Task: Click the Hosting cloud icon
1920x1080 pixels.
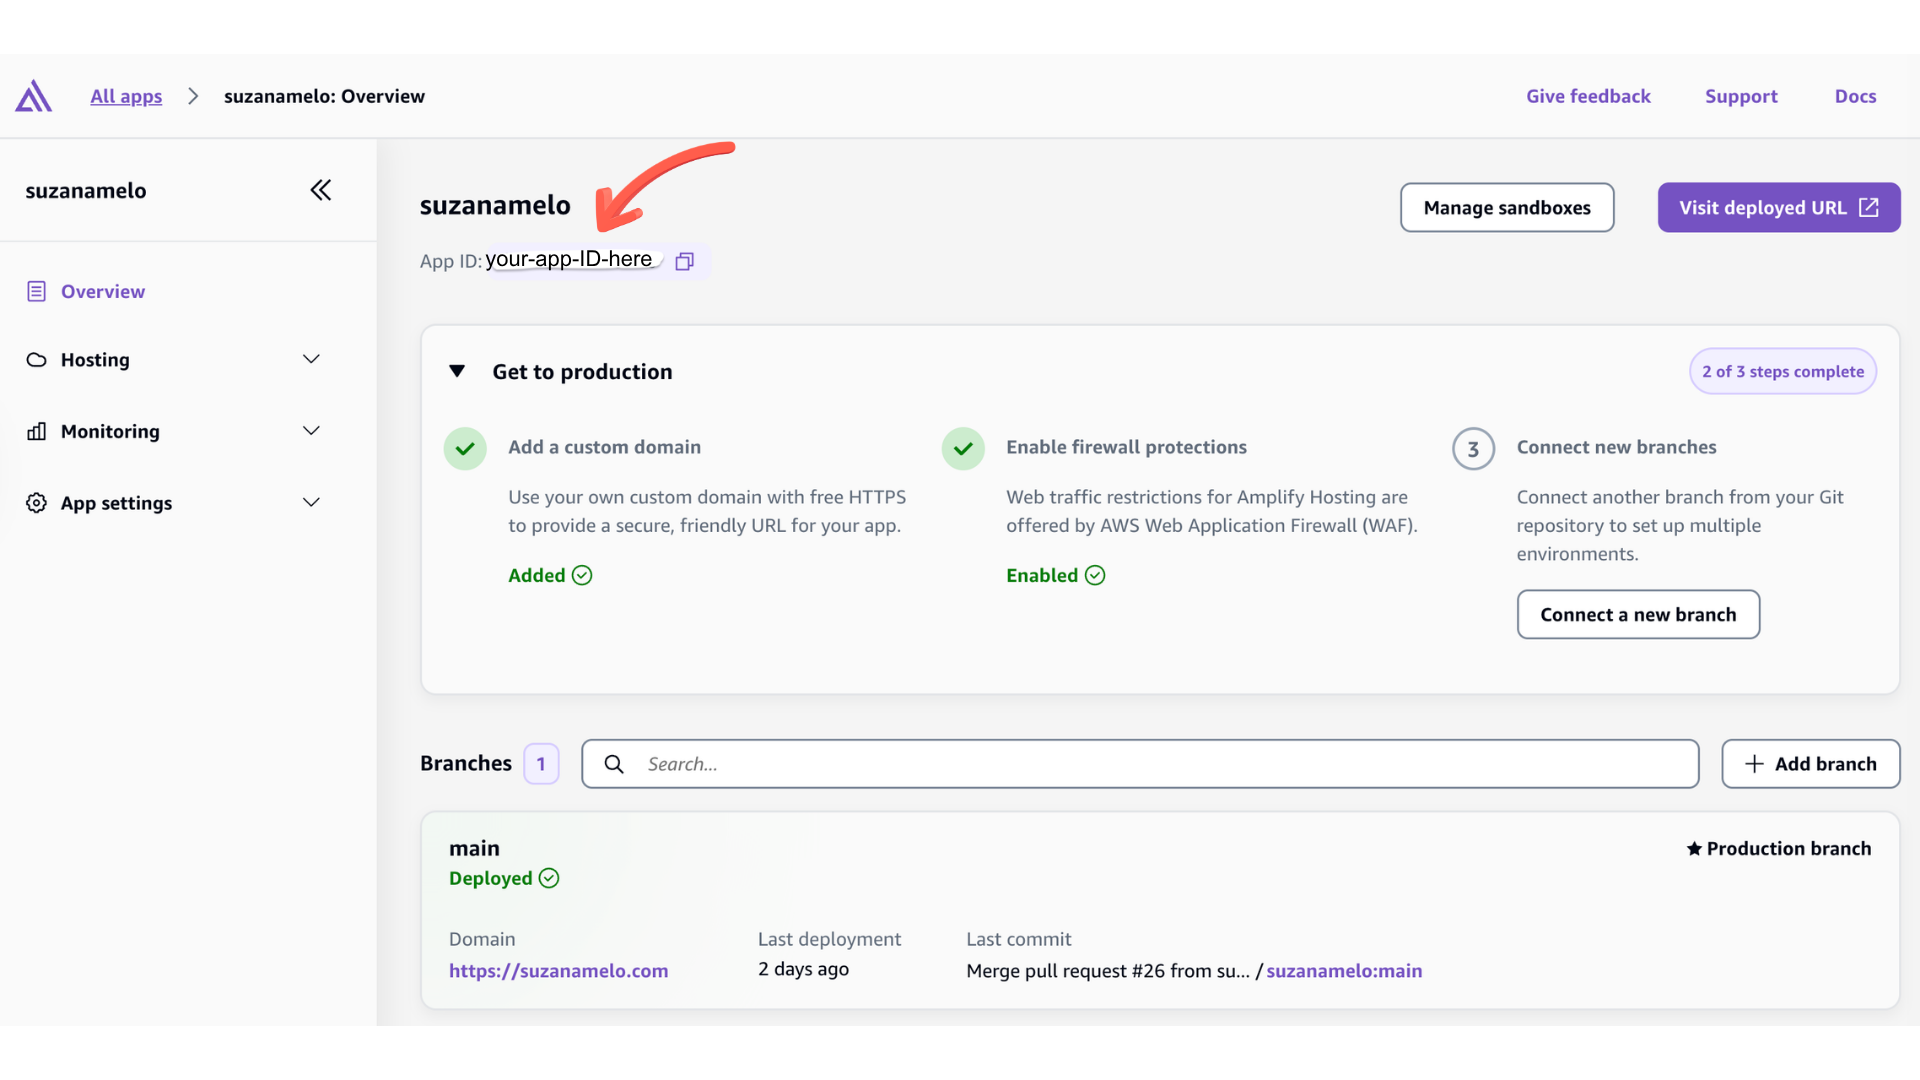Action: [36, 360]
